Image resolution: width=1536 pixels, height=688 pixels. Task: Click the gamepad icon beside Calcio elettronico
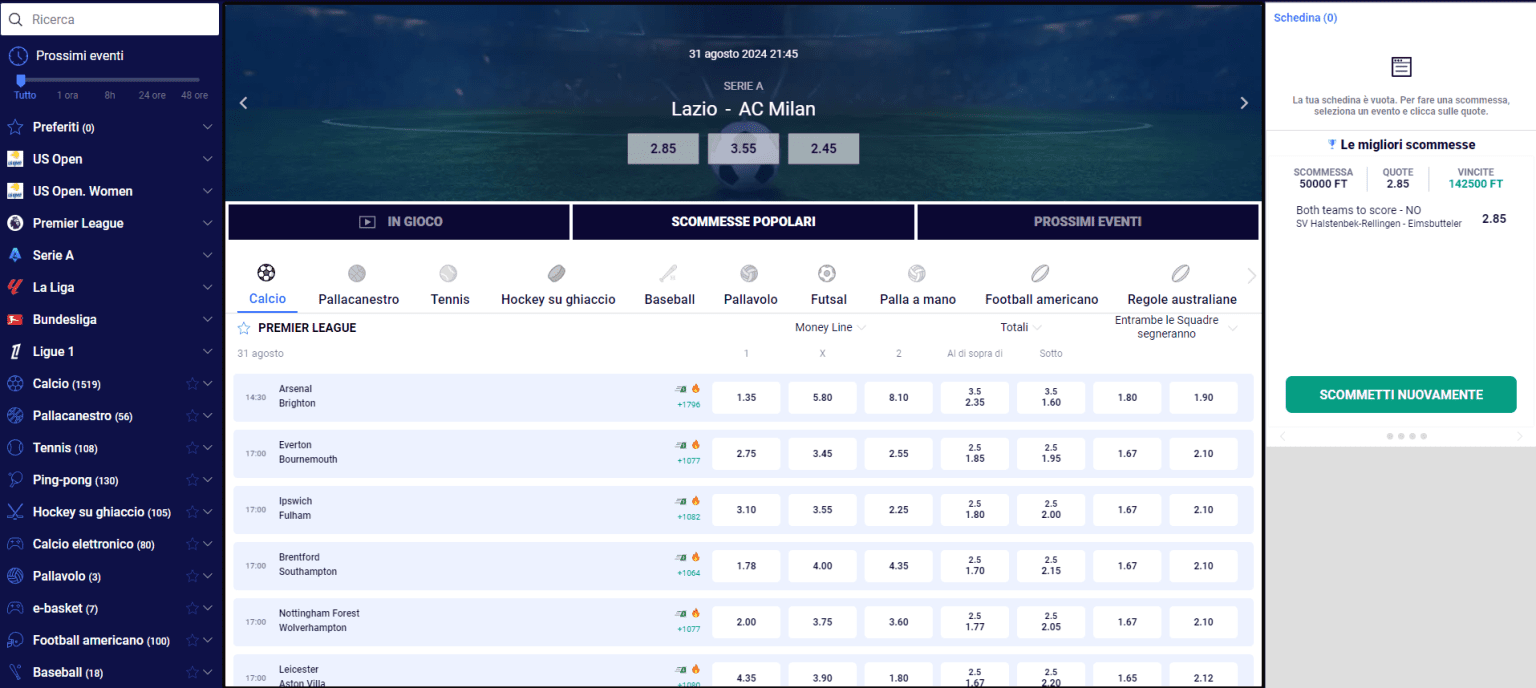click(x=15, y=544)
